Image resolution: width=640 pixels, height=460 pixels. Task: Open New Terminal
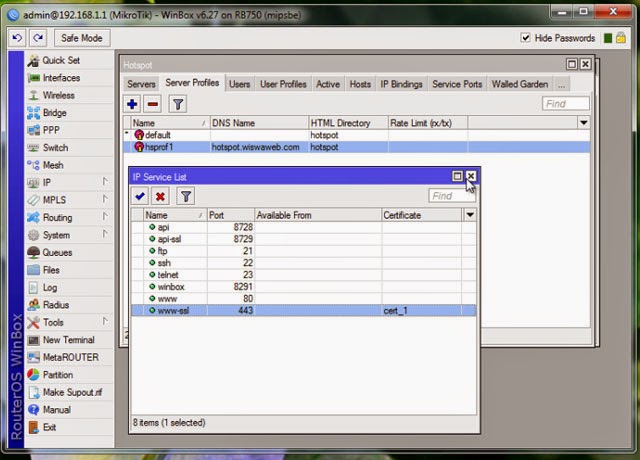pyautogui.click(x=69, y=340)
